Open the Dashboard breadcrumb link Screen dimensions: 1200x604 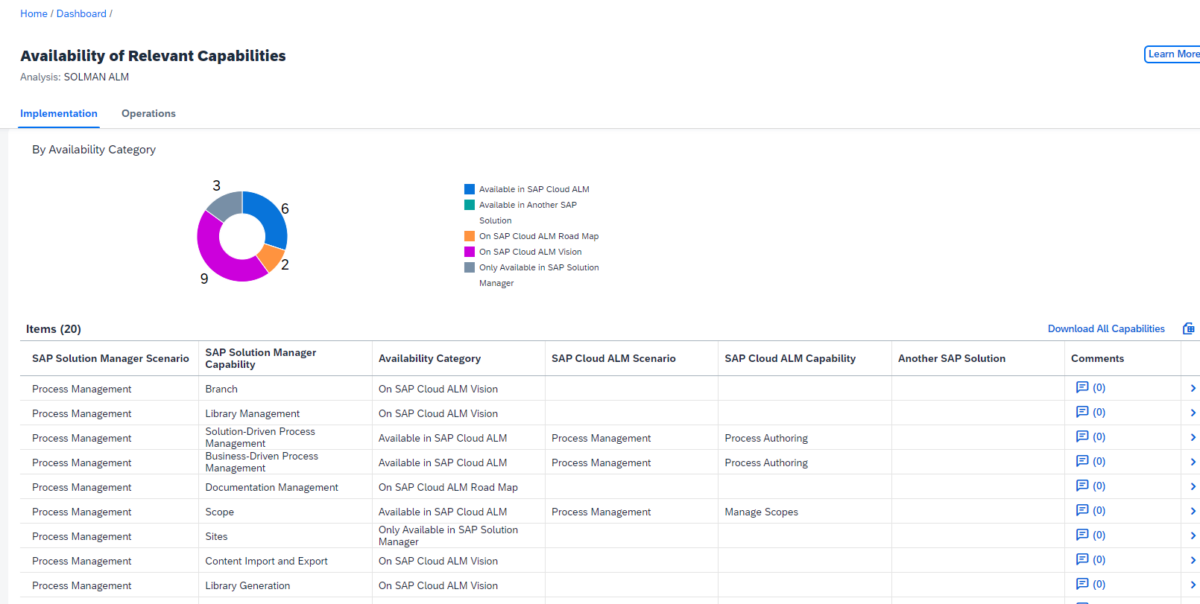click(x=80, y=13)
